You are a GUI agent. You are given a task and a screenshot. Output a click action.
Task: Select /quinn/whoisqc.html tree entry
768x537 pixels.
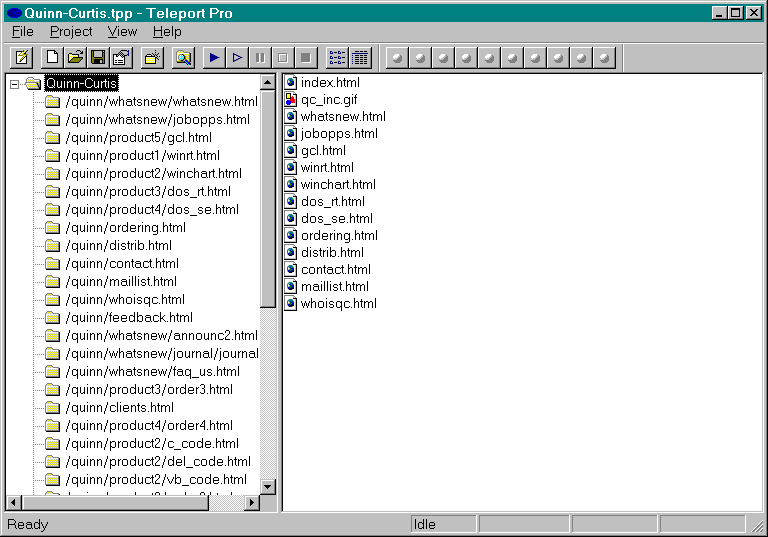pyautogui.click(x=125, y=300)
